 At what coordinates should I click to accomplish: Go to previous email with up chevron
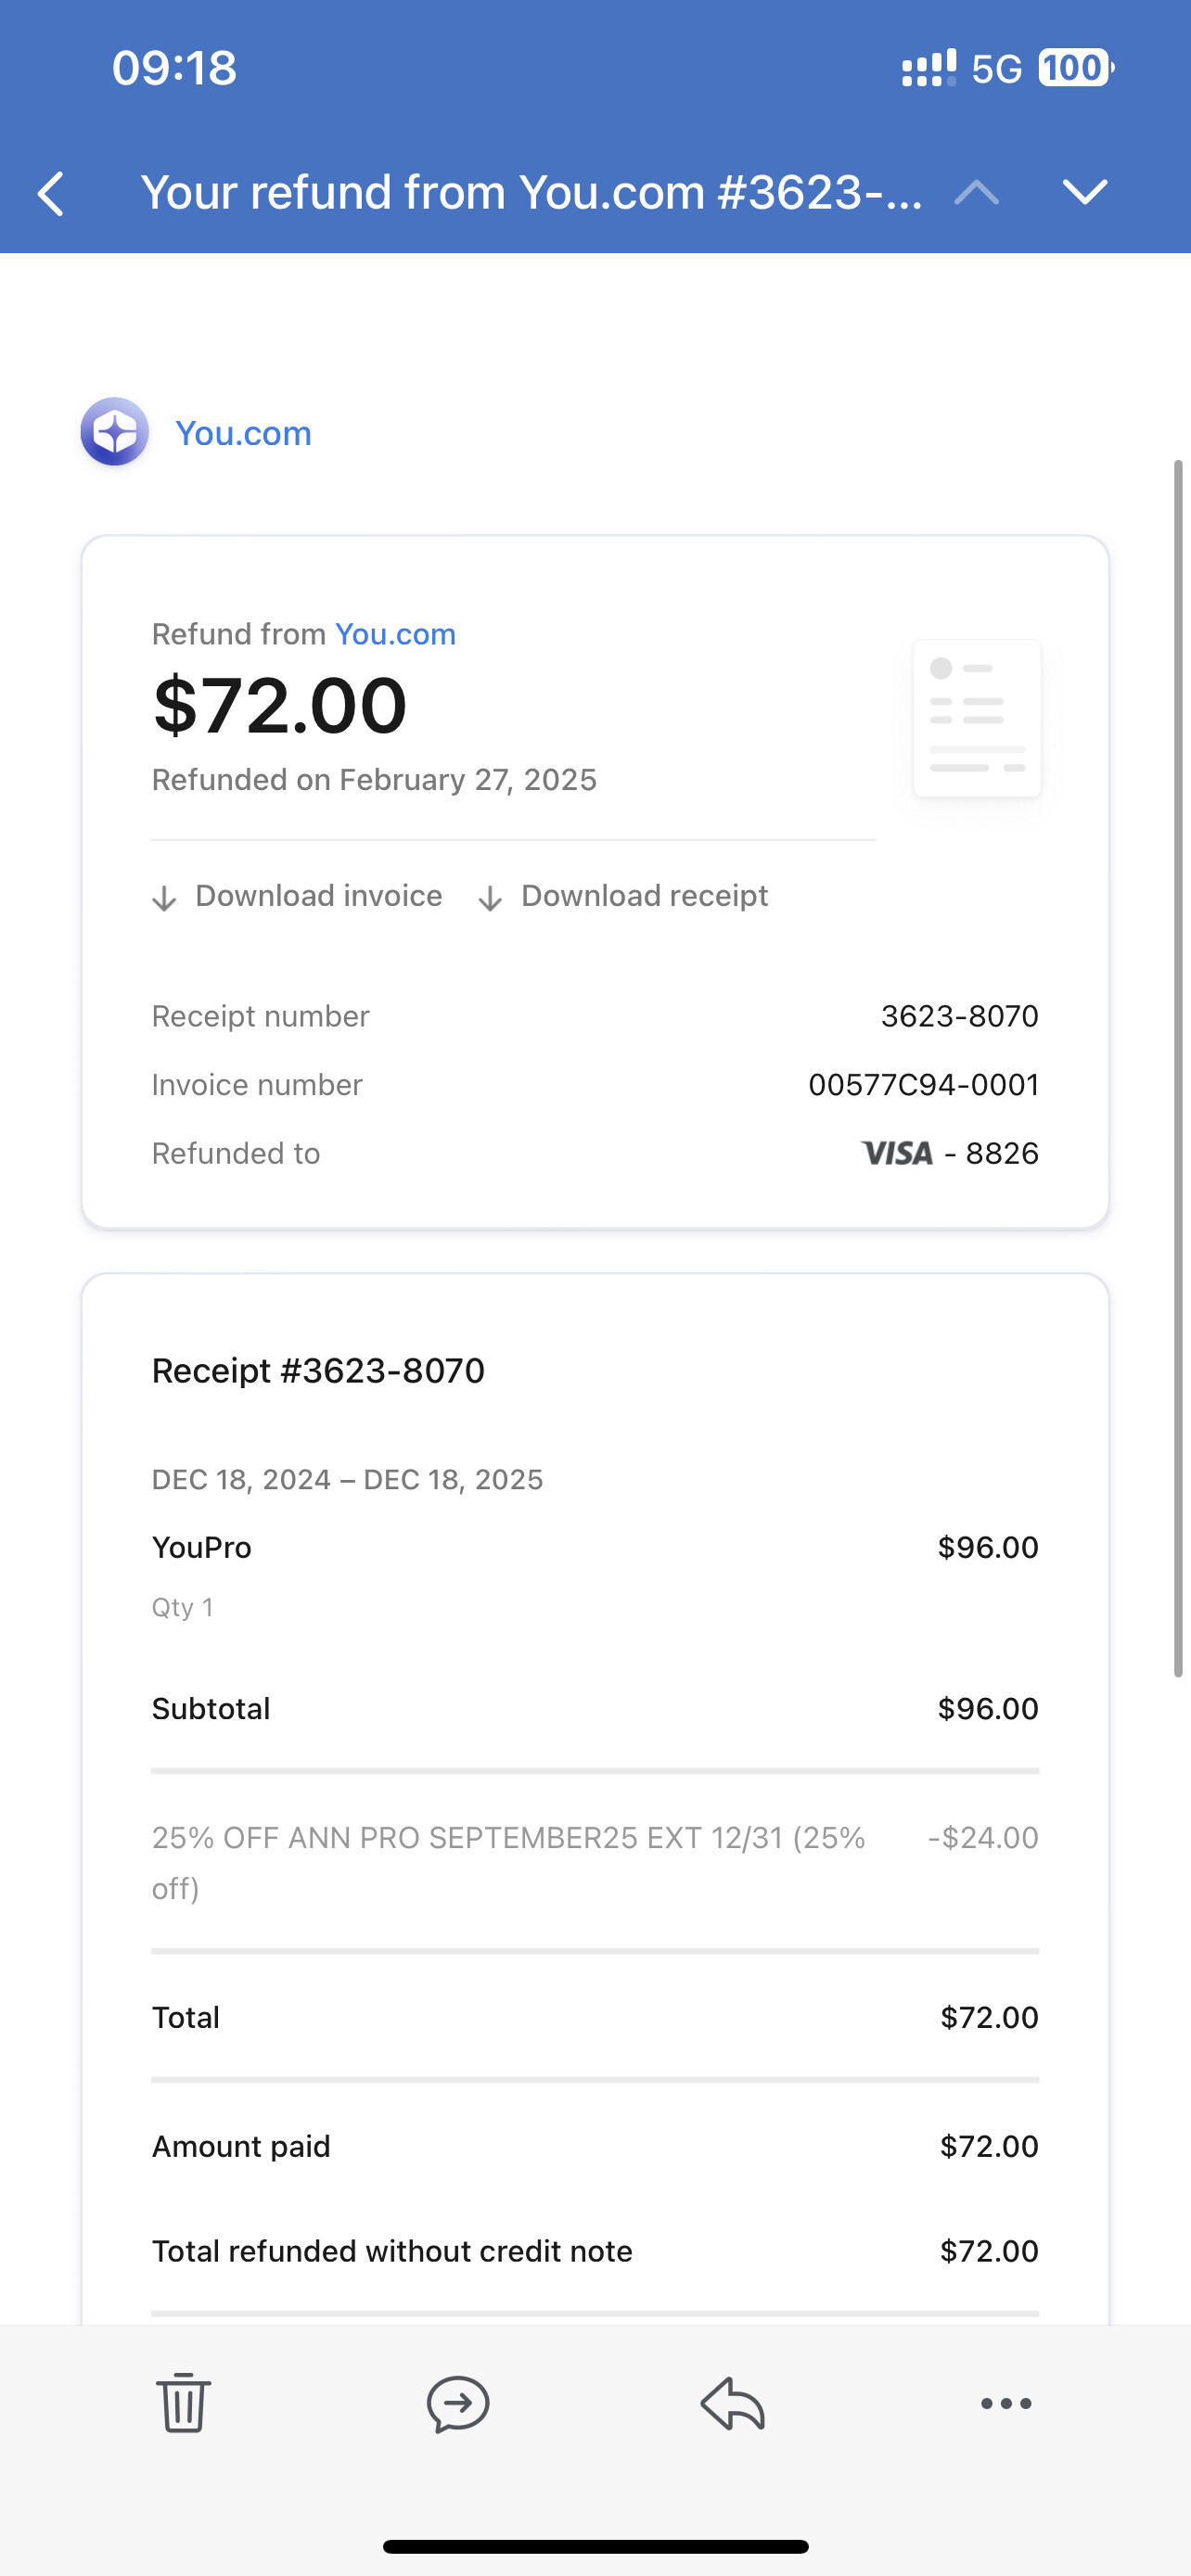976,191
